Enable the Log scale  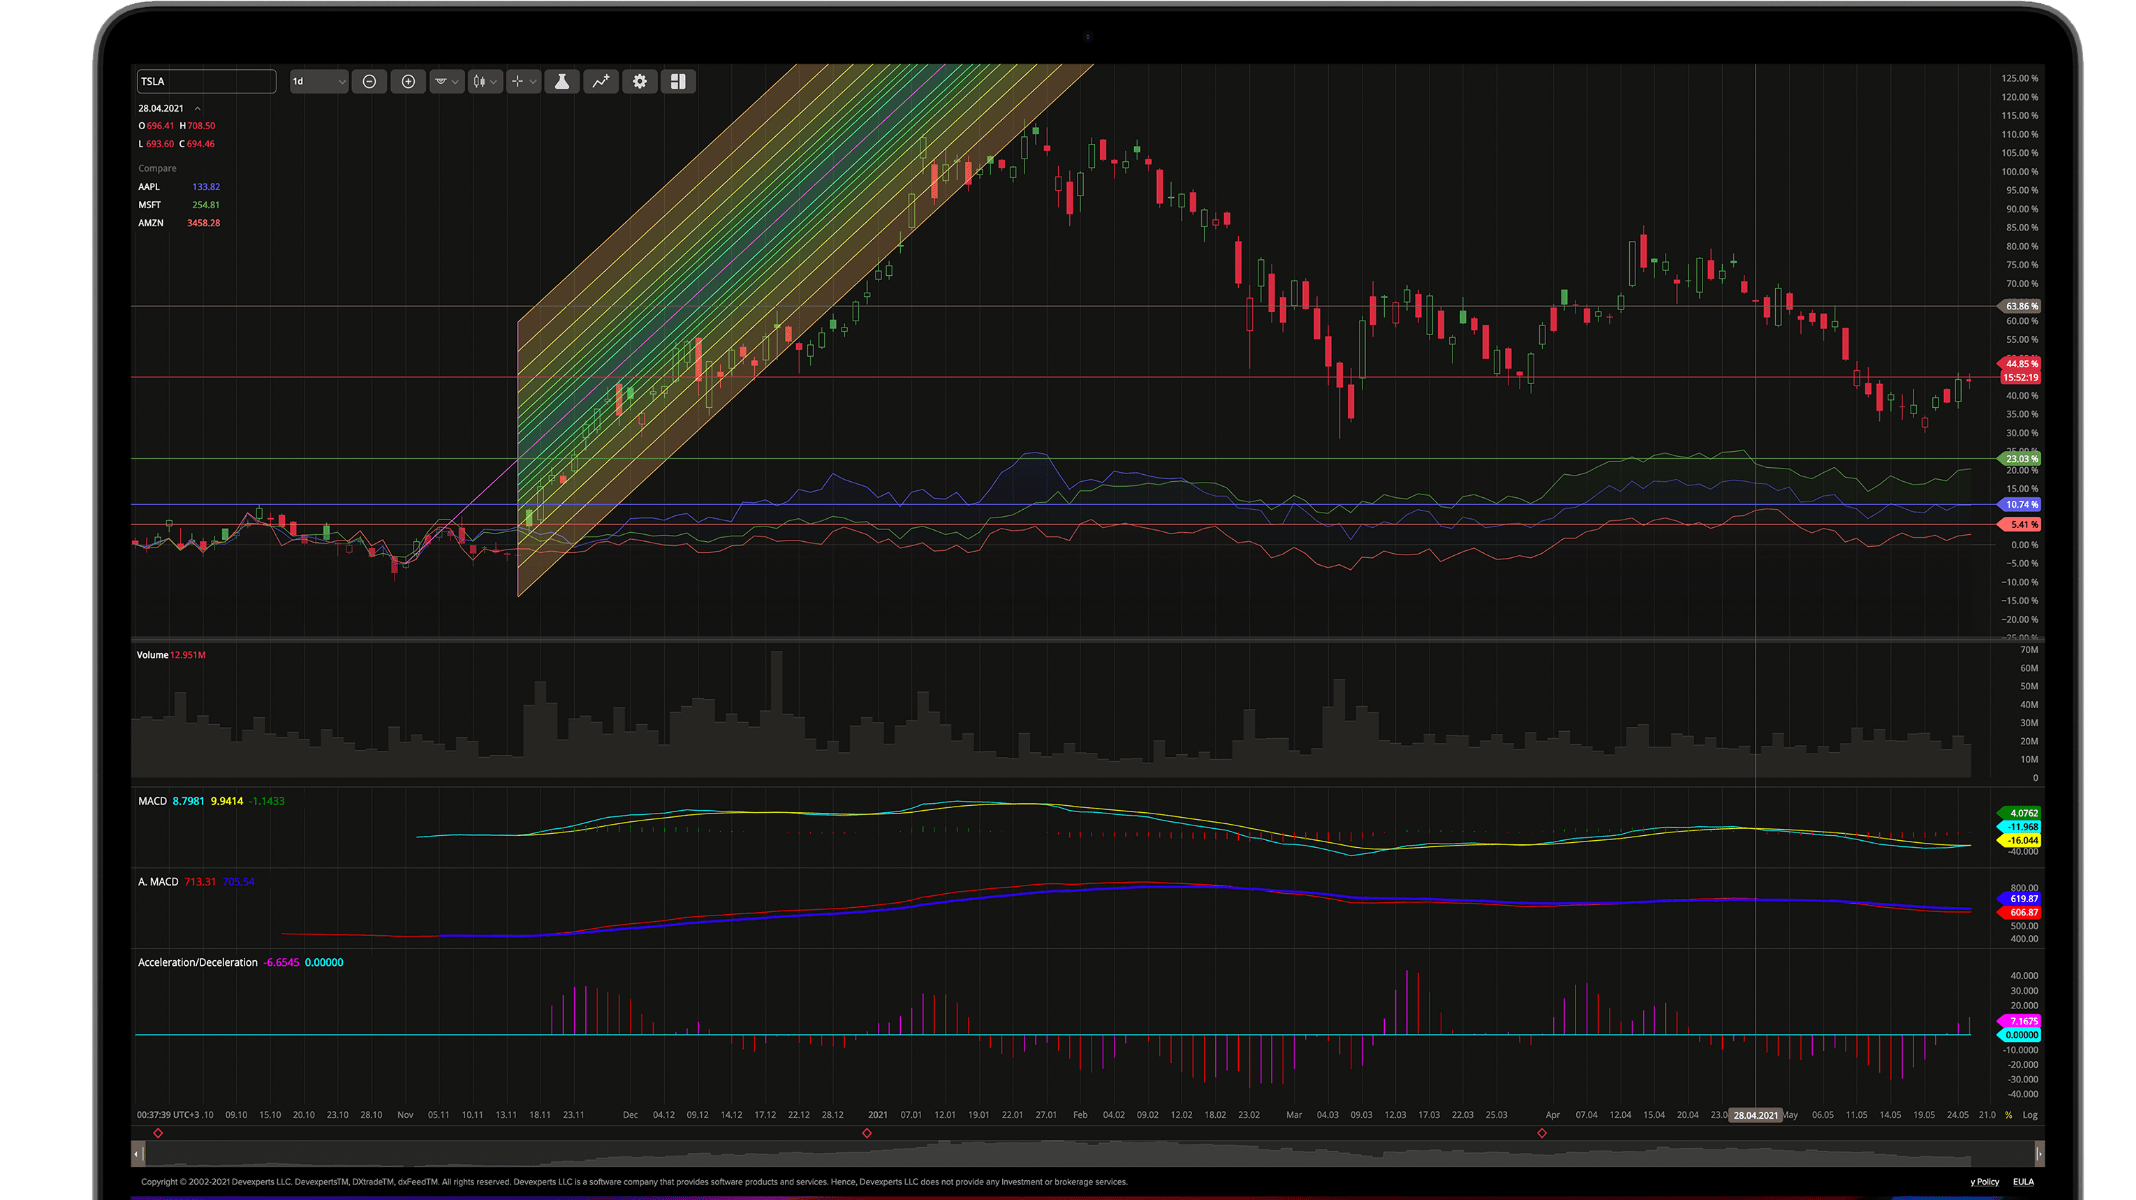click(x=2030, y=1115)
